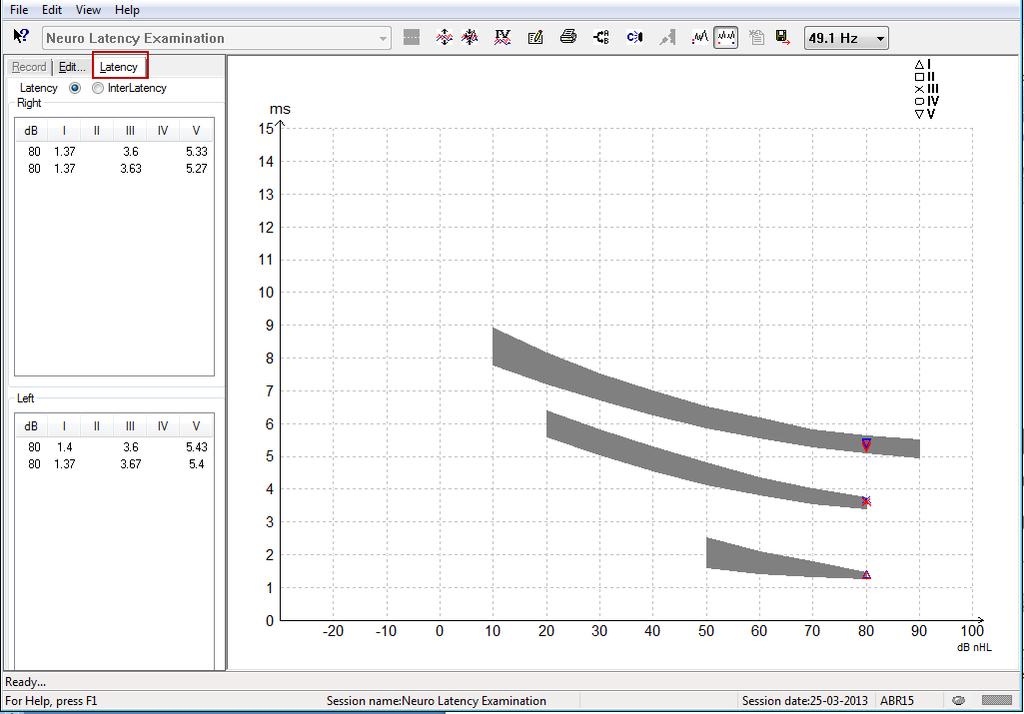Image resolution: width=1024 pixels, height=714 pixels.
Task: Click Right table dB column header
Action: click(31, 131)
